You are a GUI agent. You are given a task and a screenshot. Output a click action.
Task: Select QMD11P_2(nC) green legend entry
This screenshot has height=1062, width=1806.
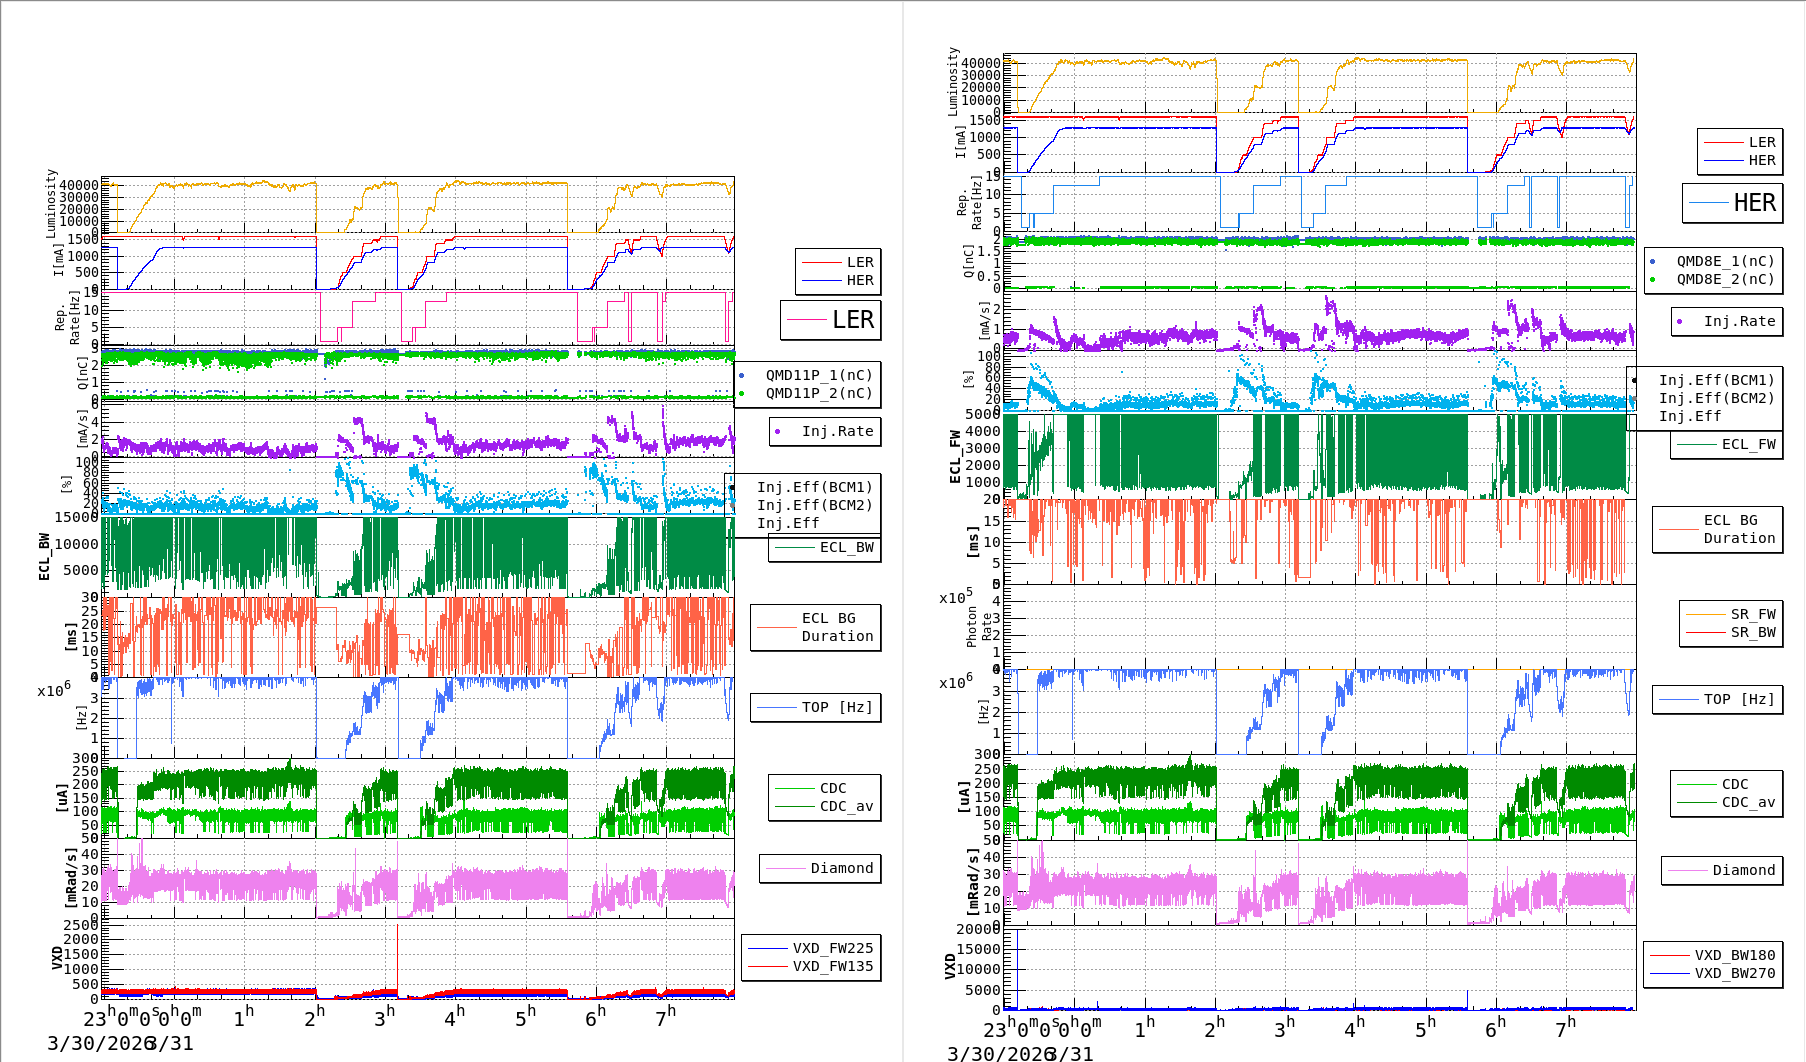click(818, 393)
